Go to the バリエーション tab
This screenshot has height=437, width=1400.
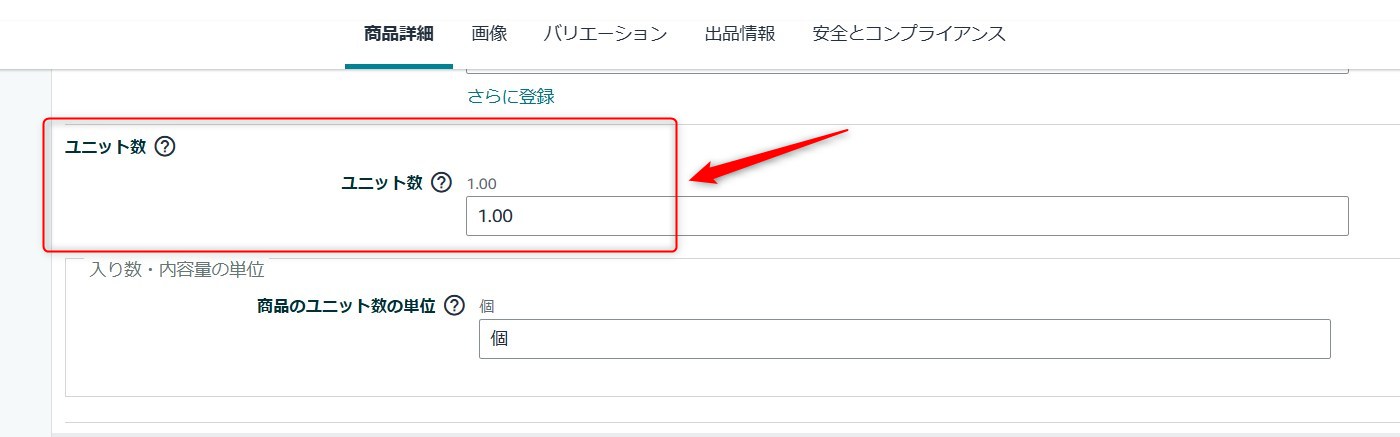click(x=605, y=33)
